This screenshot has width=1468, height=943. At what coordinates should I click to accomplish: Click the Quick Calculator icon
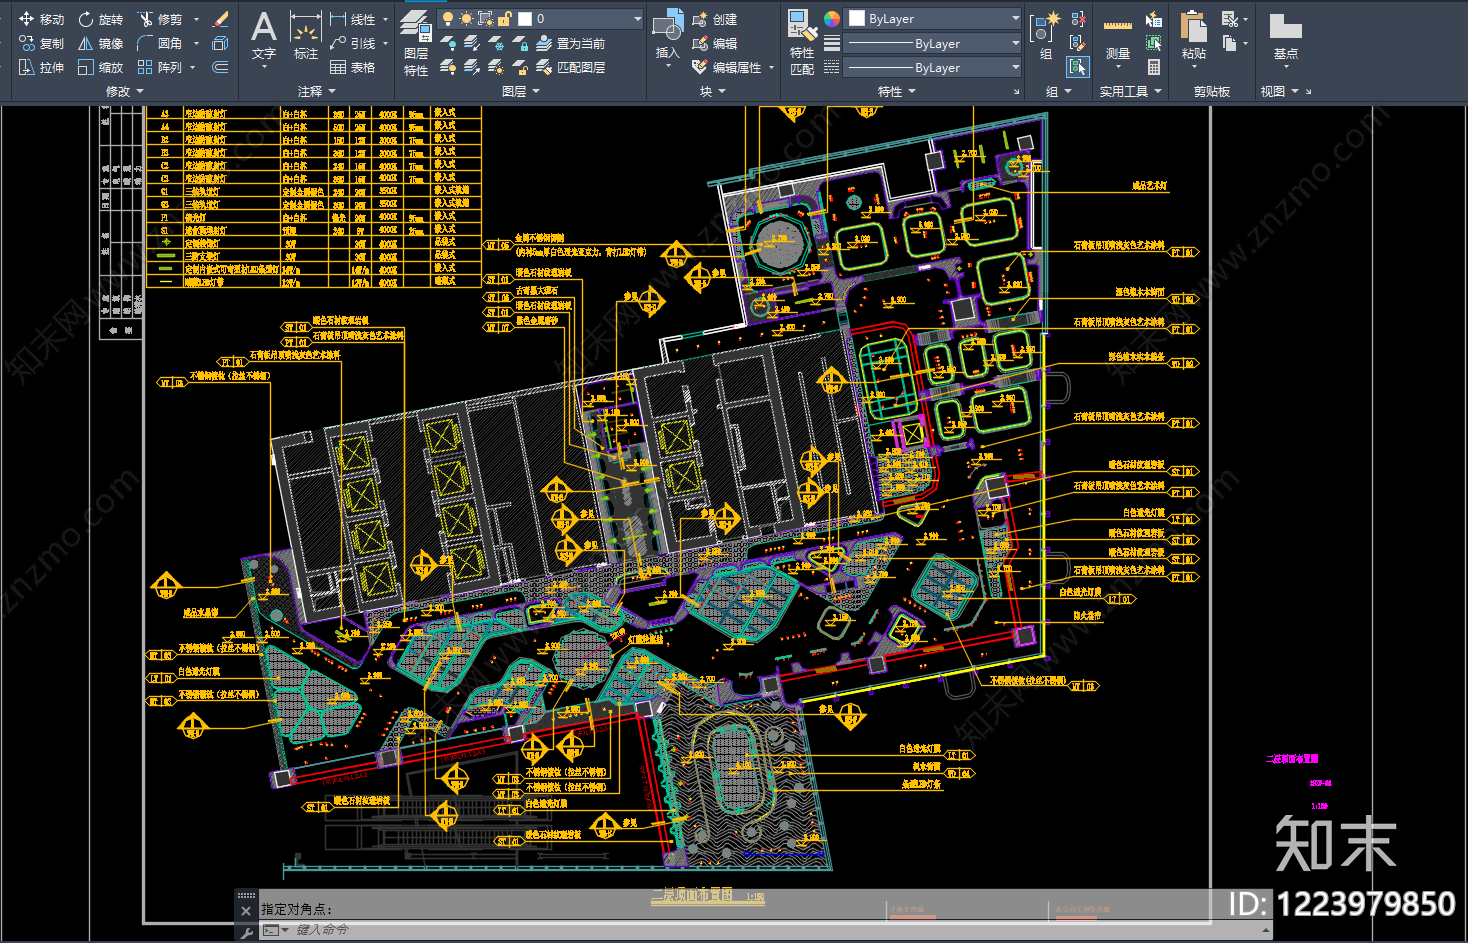pos(1154,67)
